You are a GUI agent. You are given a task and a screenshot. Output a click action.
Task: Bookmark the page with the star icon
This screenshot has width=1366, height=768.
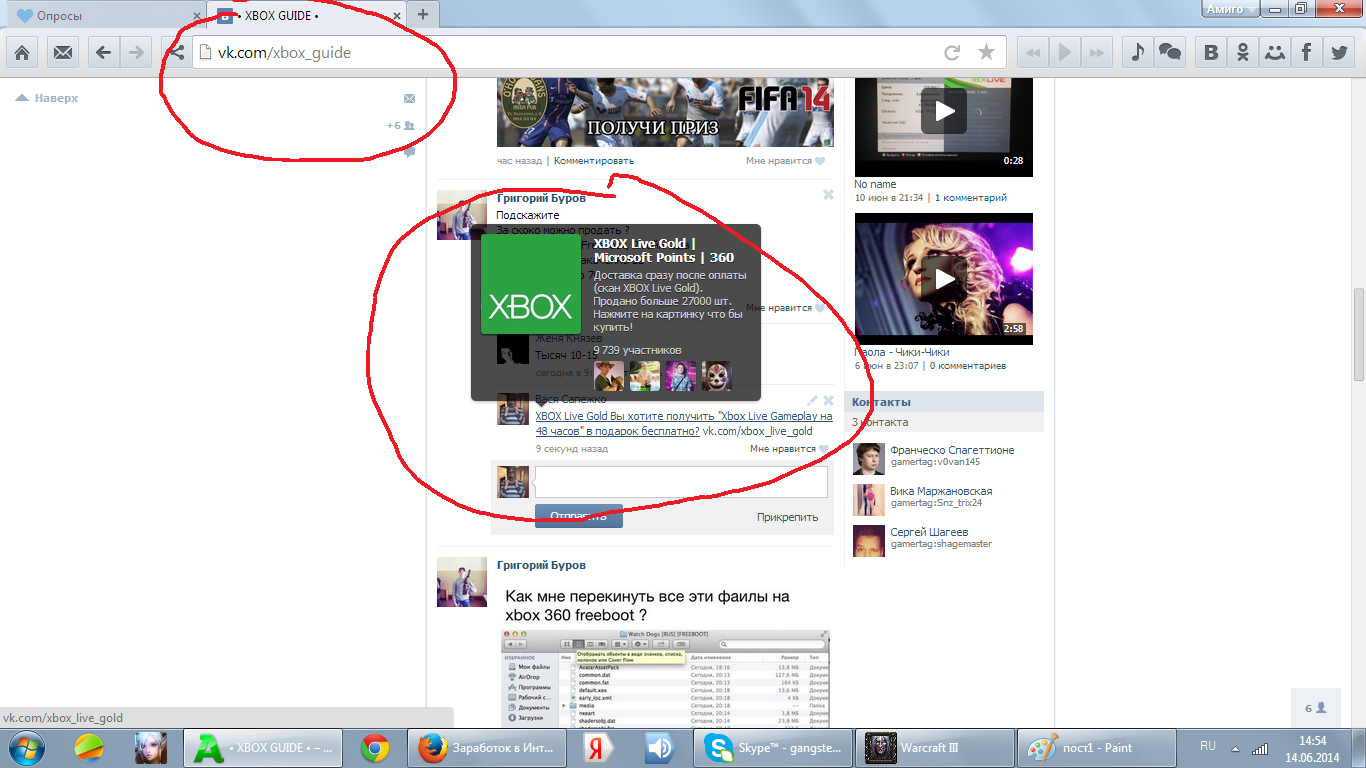[x=986, y=52]
